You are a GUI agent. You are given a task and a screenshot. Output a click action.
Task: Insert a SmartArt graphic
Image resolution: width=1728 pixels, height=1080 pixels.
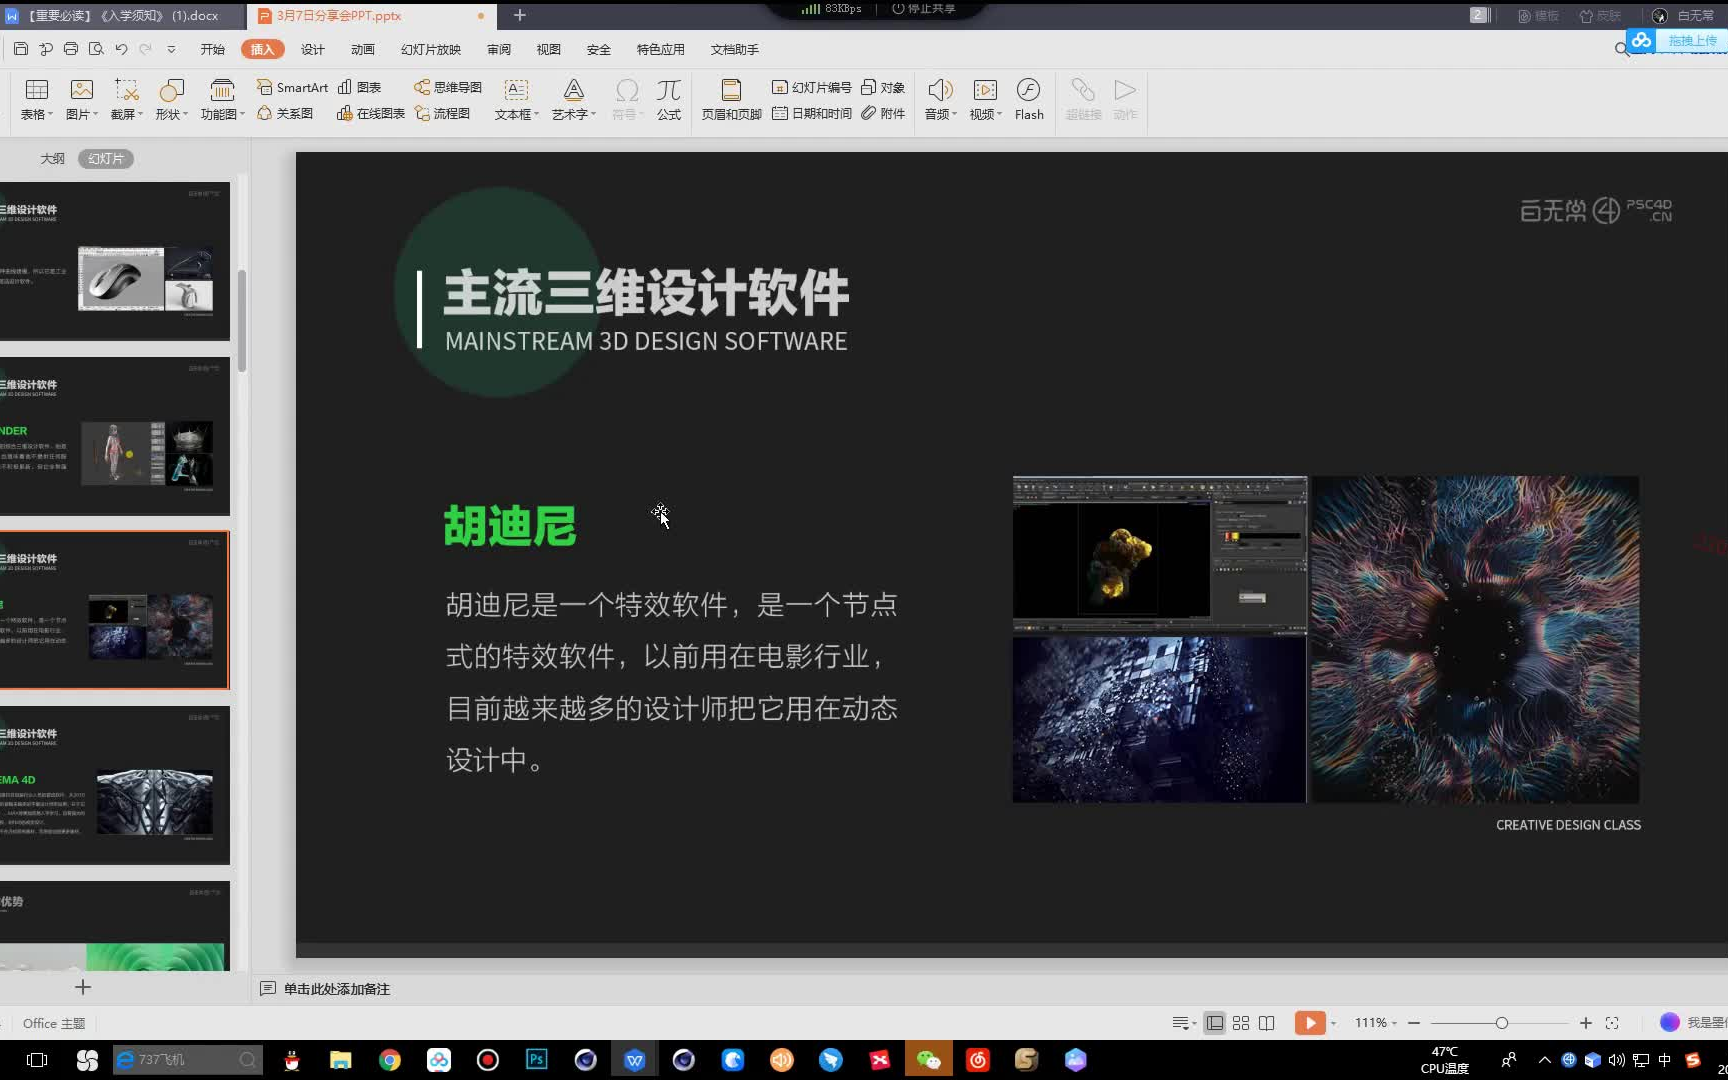(291, 87)
